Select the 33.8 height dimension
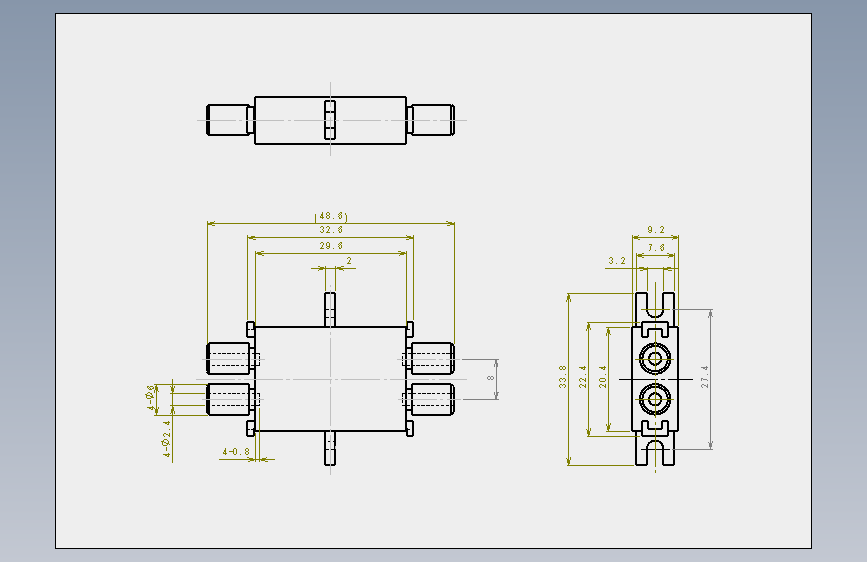The width and height of the screenshot is (867, 562). tap(563, 376)
